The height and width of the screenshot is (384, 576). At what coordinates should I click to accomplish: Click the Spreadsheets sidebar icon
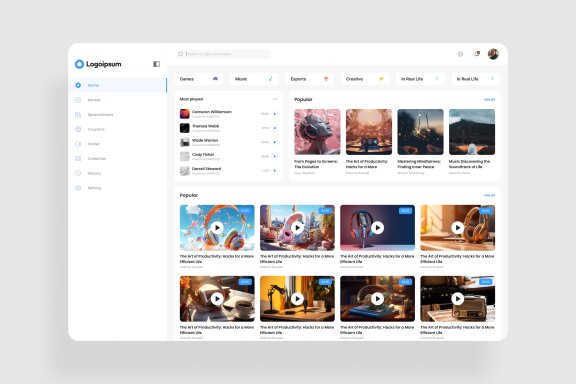pyautogui.click(x=78, y=115)
